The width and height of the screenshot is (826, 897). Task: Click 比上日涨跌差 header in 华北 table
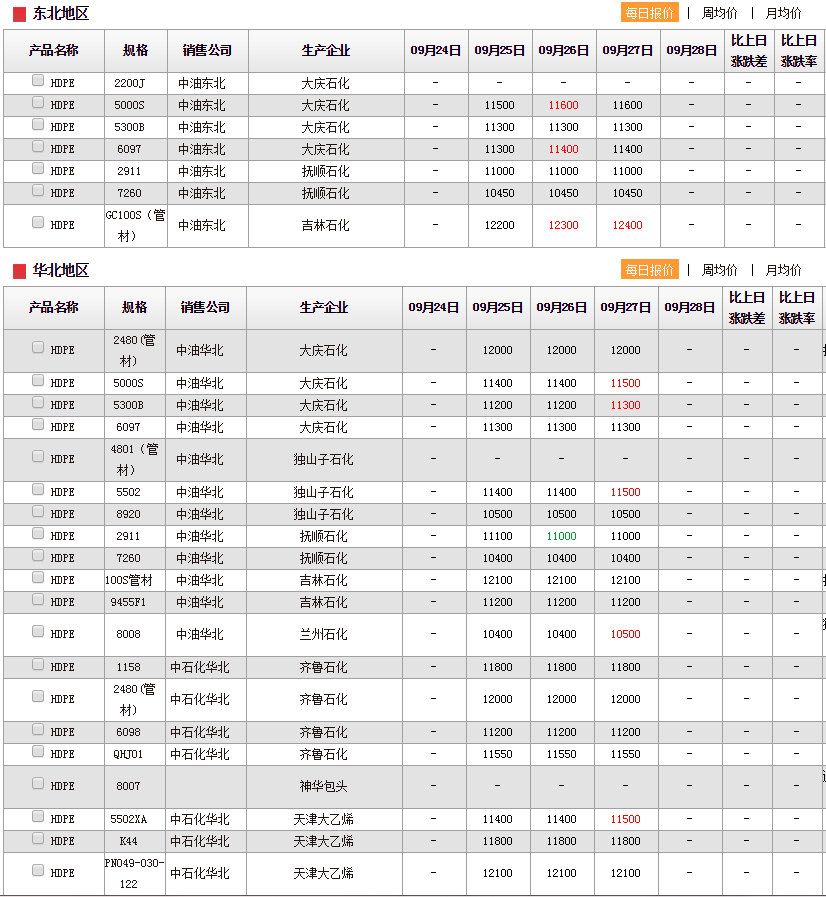[746, 307]
